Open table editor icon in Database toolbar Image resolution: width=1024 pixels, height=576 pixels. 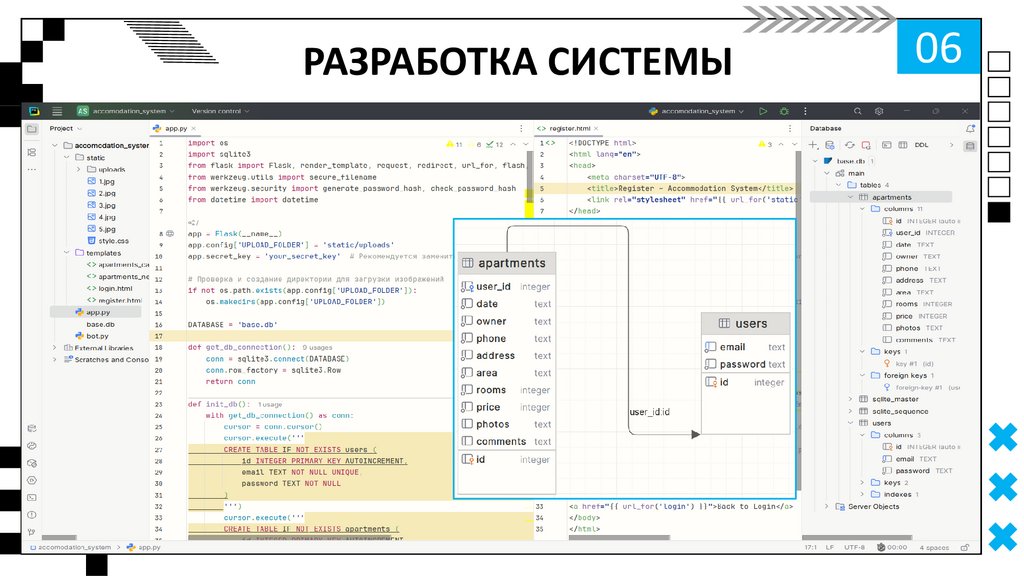(903, 145)
